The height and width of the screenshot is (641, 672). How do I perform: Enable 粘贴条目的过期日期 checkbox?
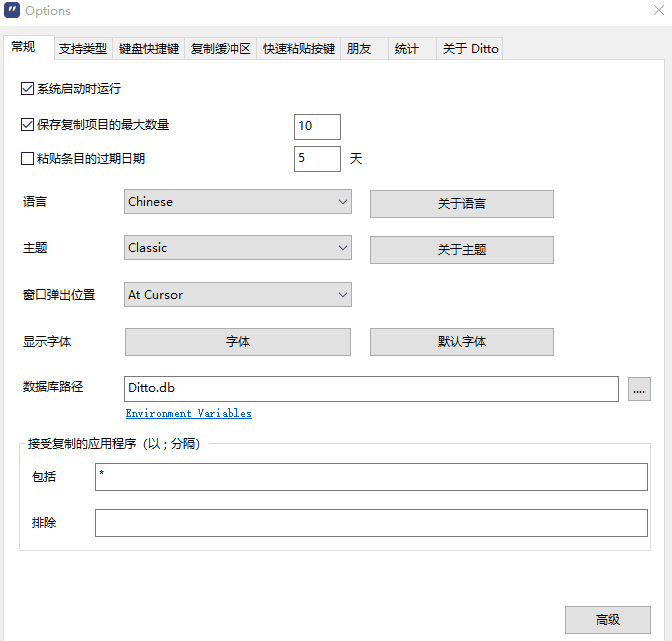pyautogui.click(x=27, y=159)
